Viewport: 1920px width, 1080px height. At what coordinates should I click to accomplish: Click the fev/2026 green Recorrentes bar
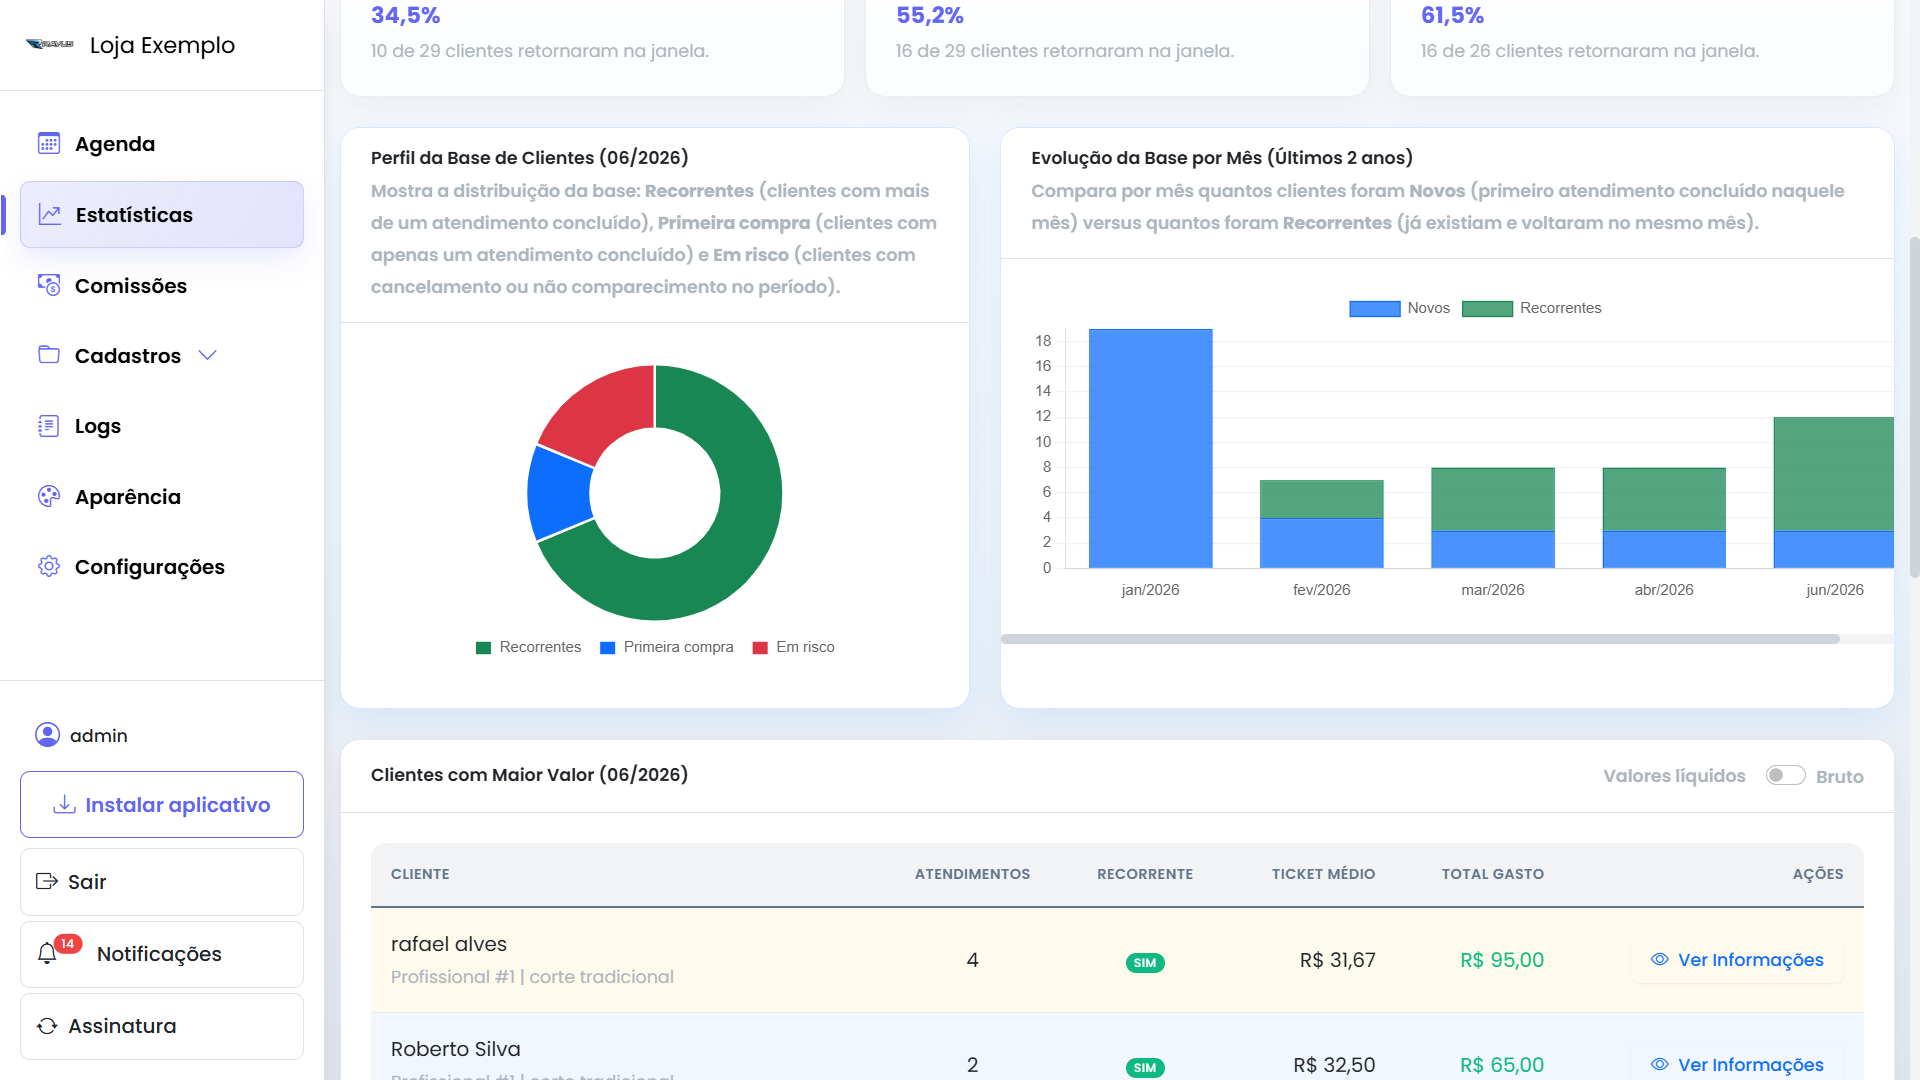(1321, 498)
